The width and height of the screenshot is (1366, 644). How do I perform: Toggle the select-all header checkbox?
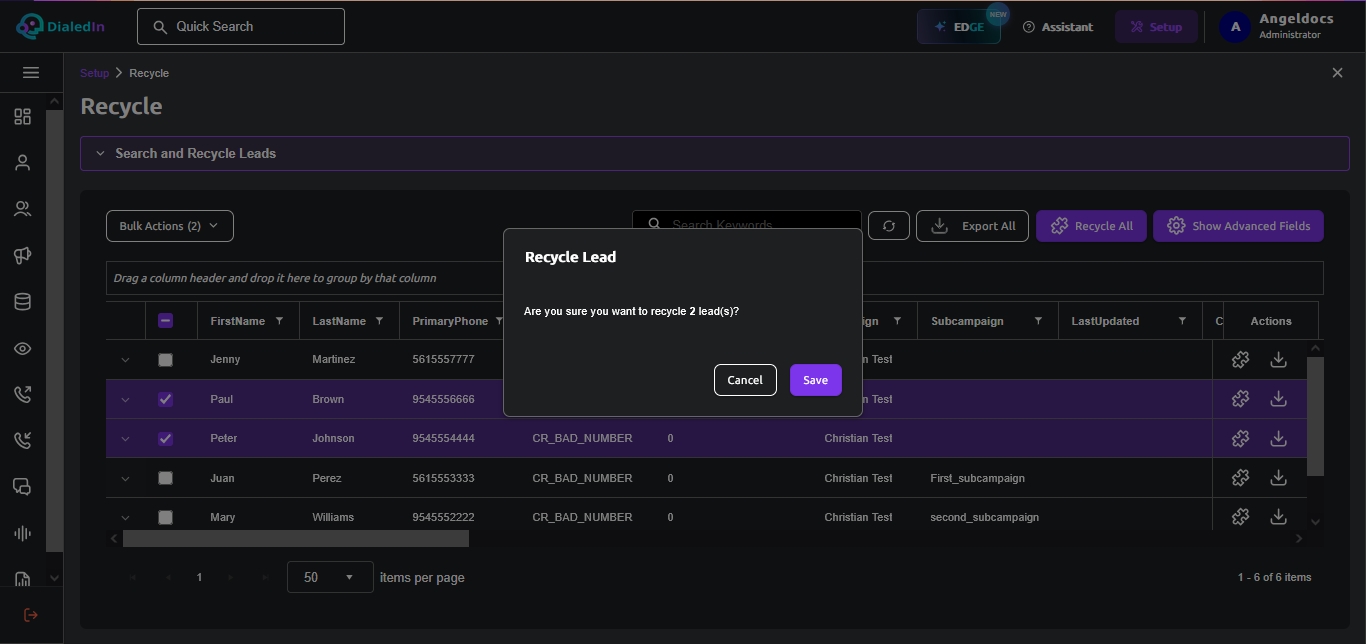coord(166,321)
